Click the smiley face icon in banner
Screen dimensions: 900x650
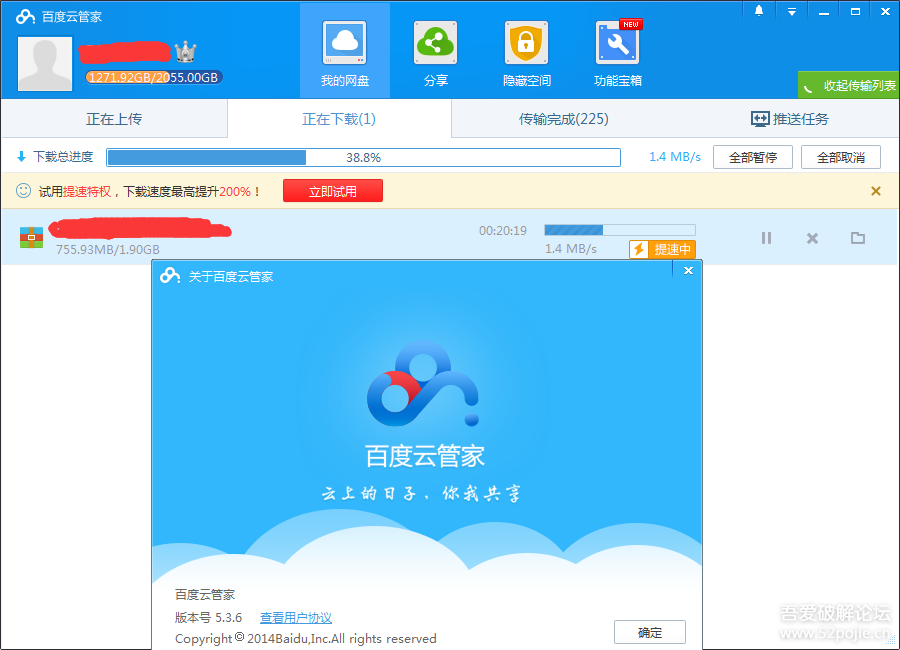tap(23, 191)
